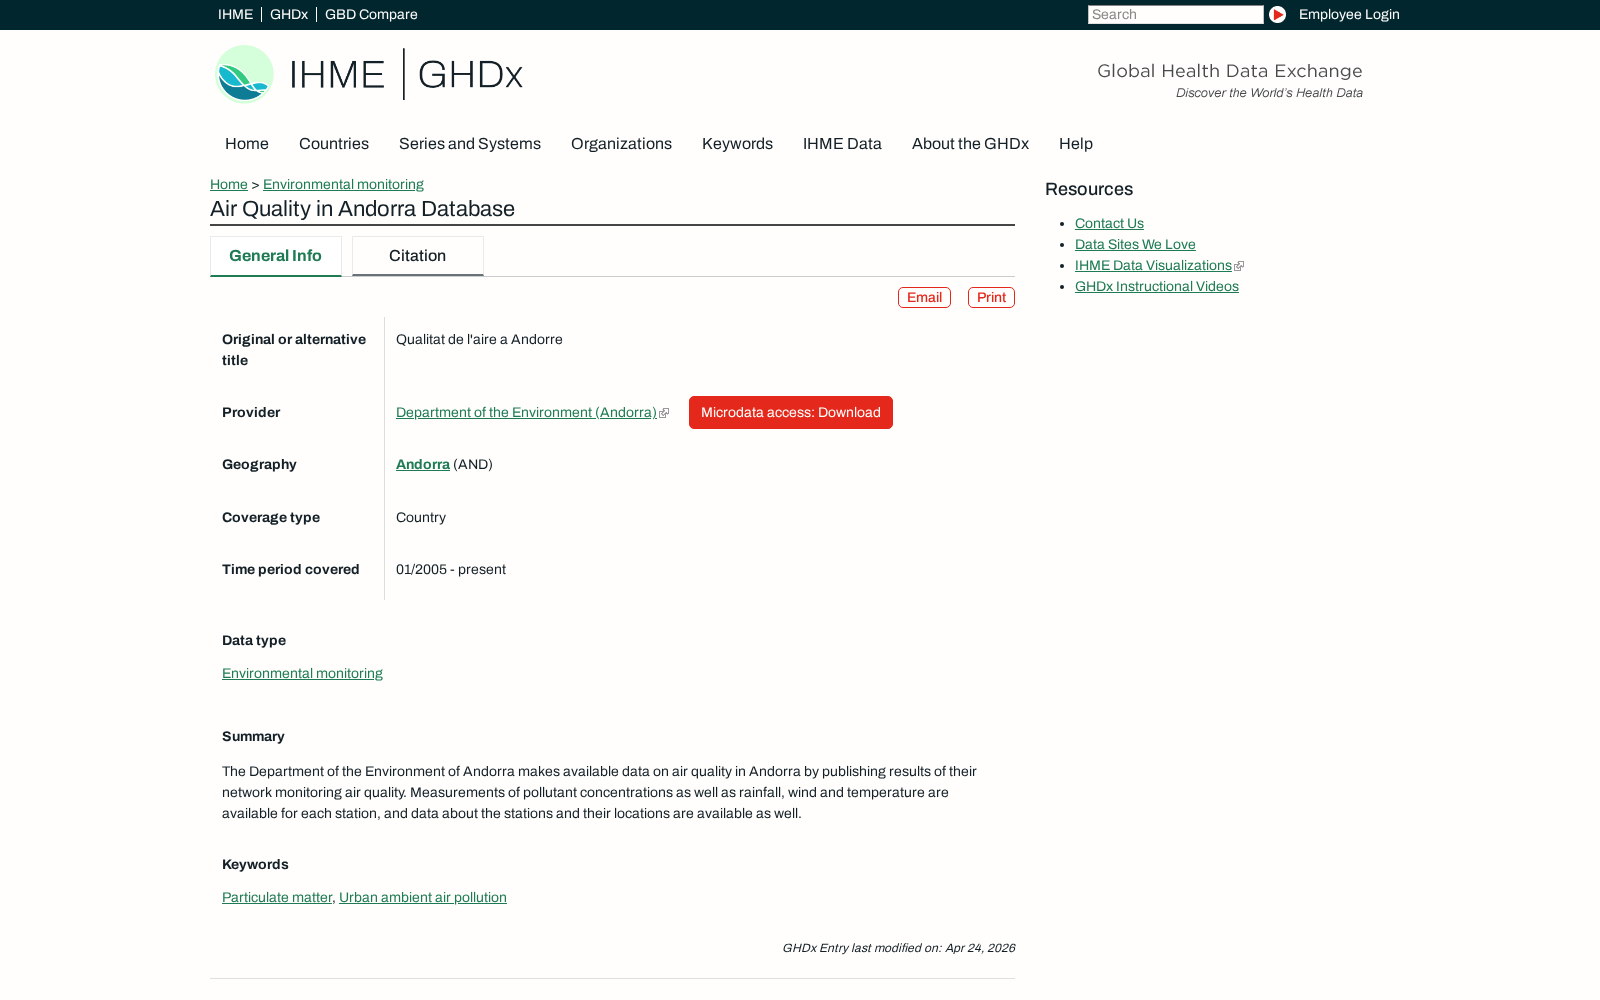1600x1000 pixels.
Task: Open the GHDx link in the top bar
Action: [289, 15]
